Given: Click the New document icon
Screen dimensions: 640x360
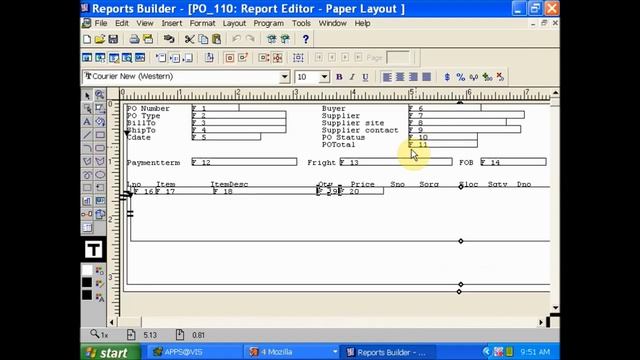Looking at the screenshot, I should point(87,39).
